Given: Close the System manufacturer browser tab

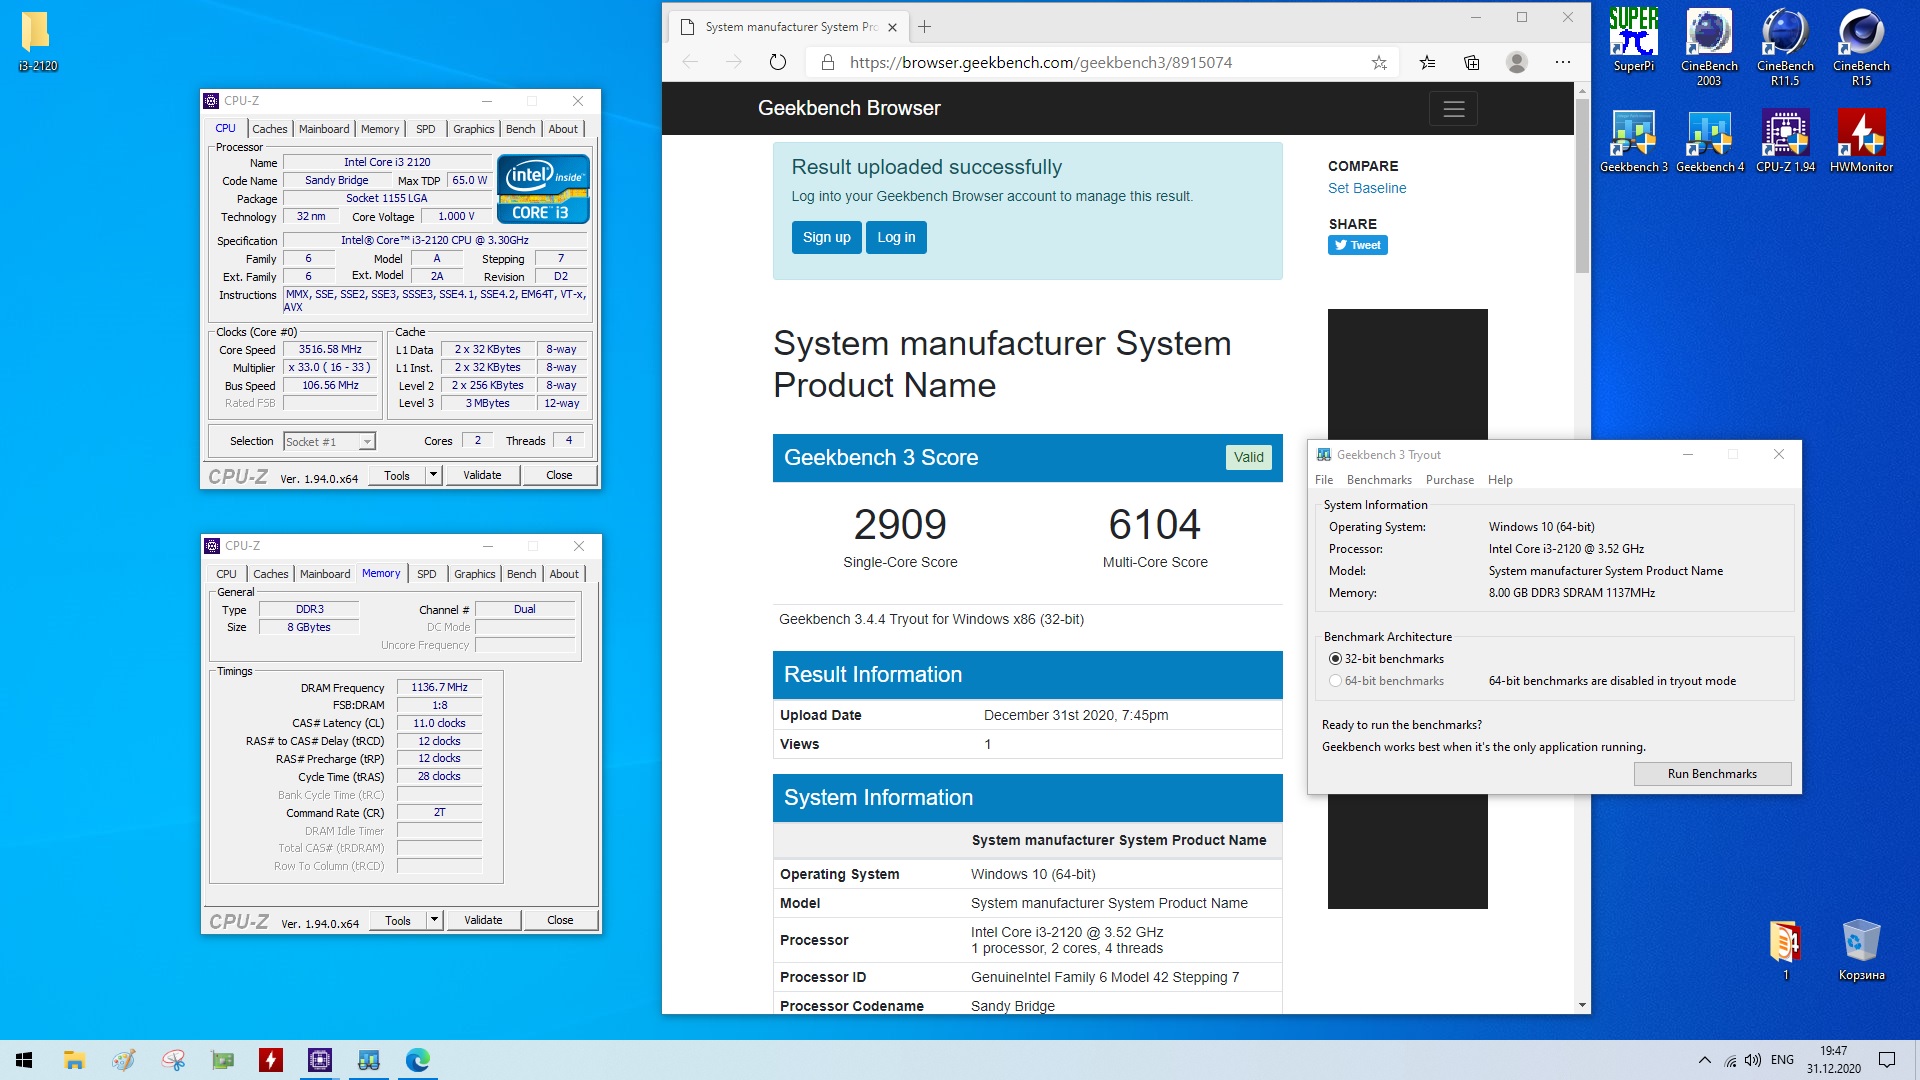Looking at the screenshot, I should click(893, 27).
